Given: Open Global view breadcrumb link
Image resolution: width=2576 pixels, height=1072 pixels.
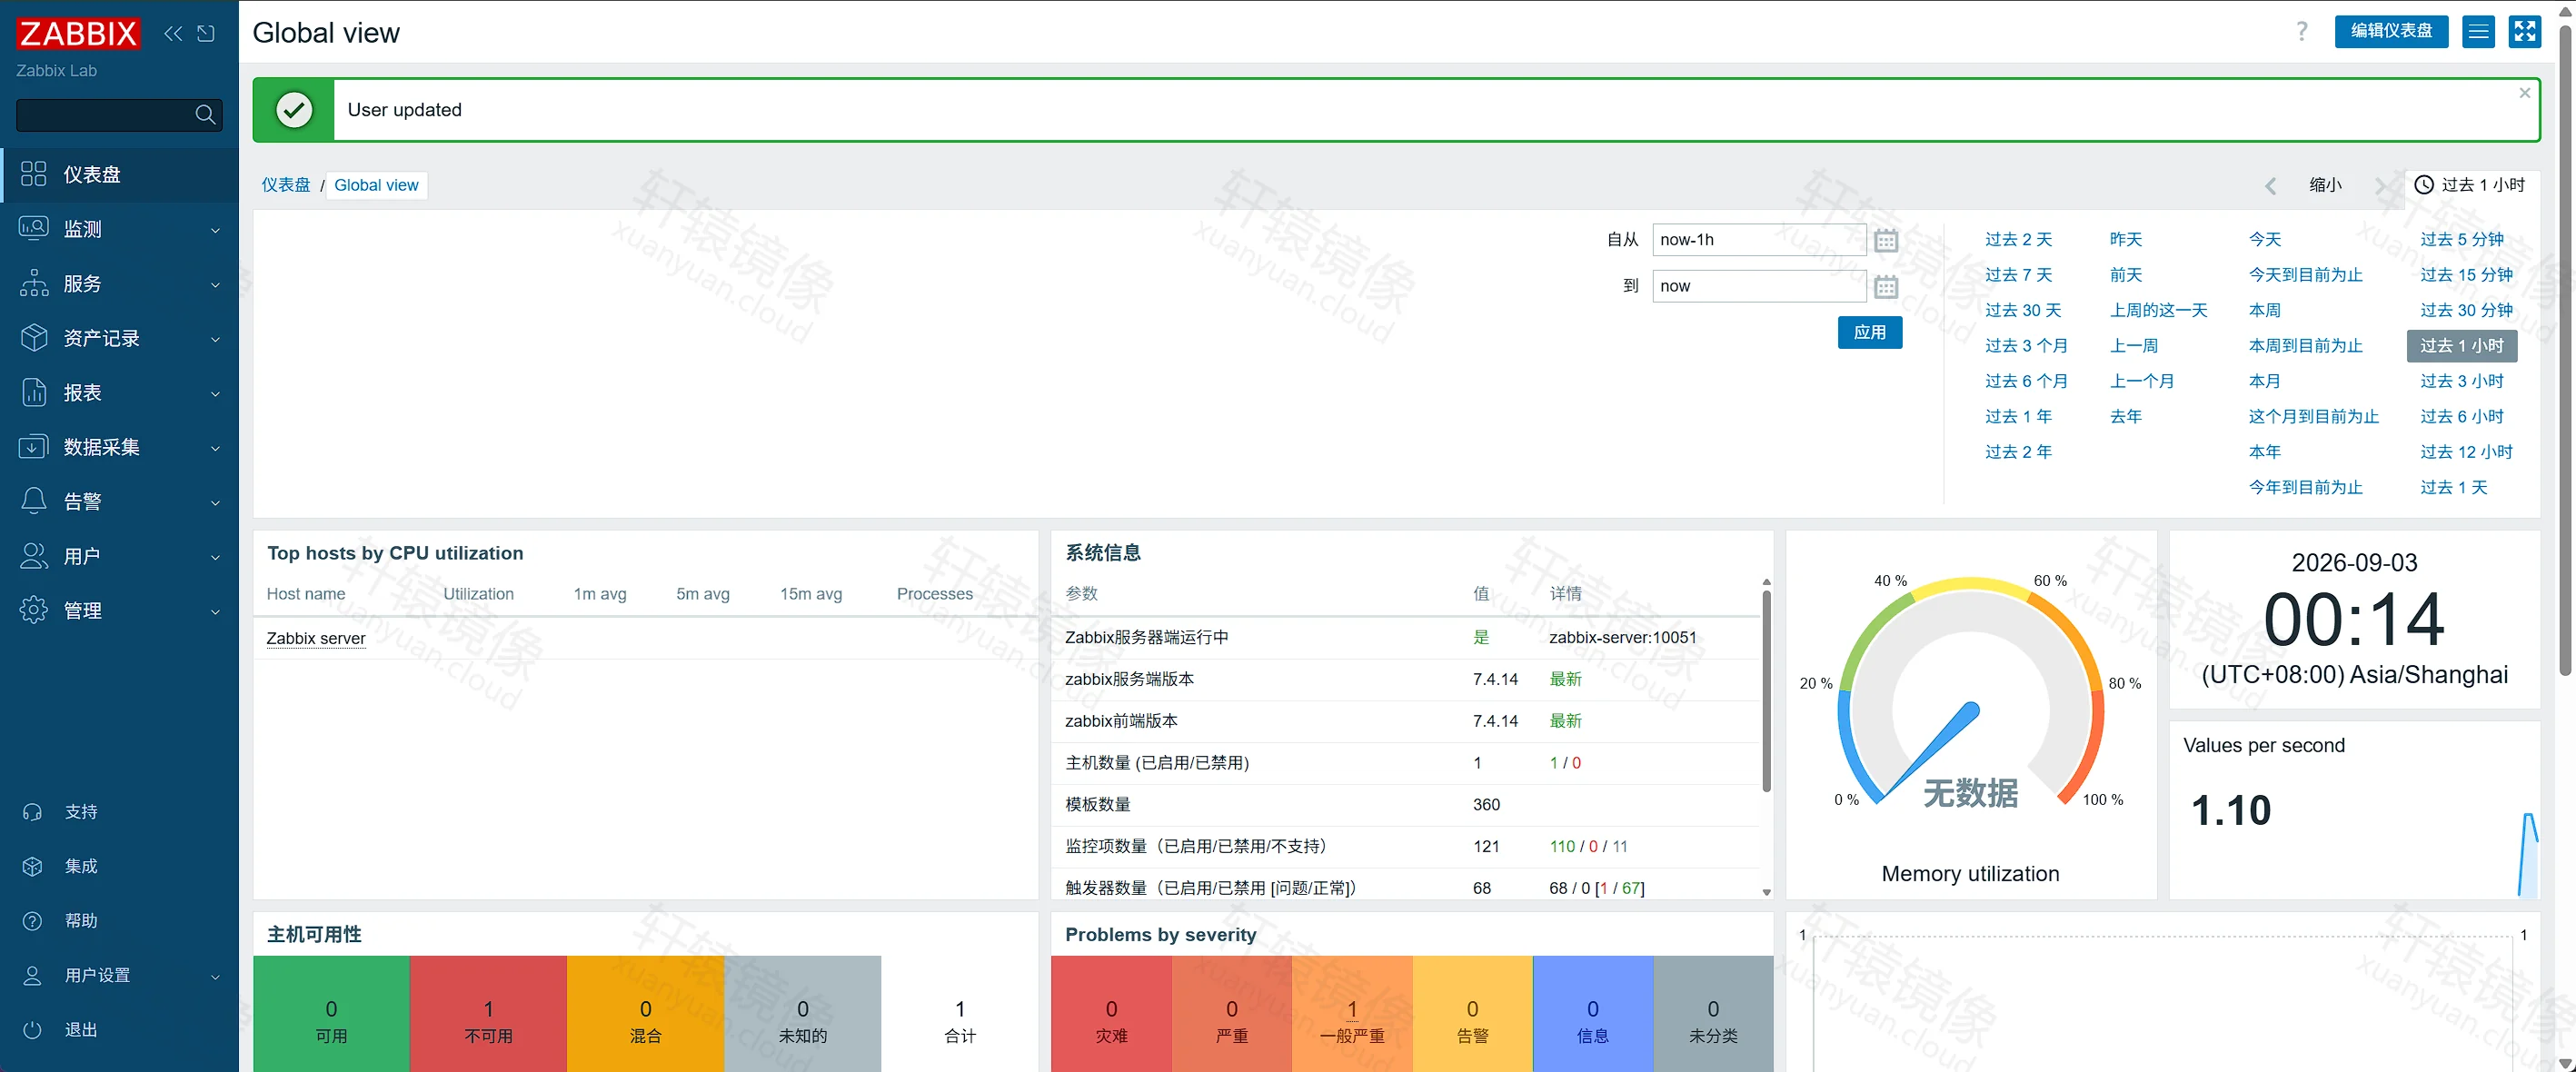Looking at the screenshot, I should 376,185.
